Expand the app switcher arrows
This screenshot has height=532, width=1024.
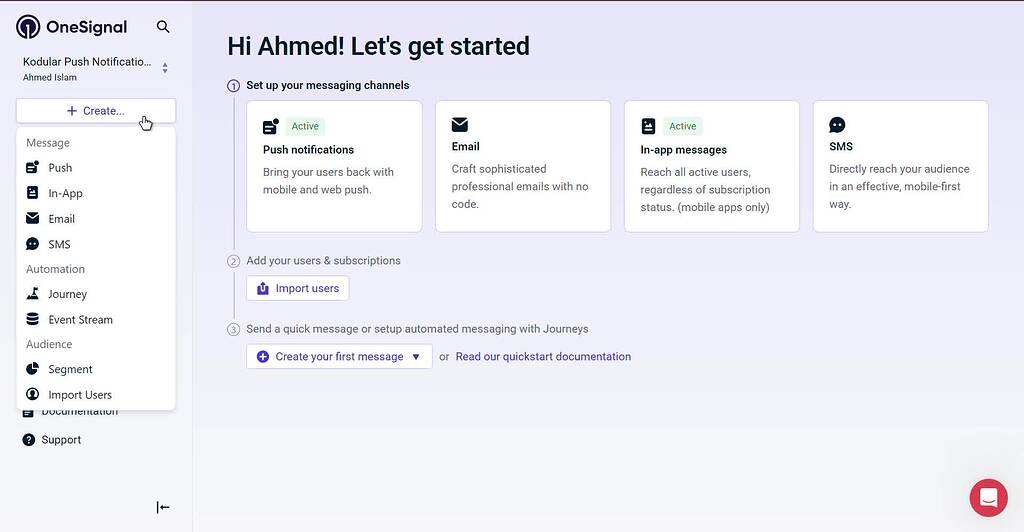[165, 68]
